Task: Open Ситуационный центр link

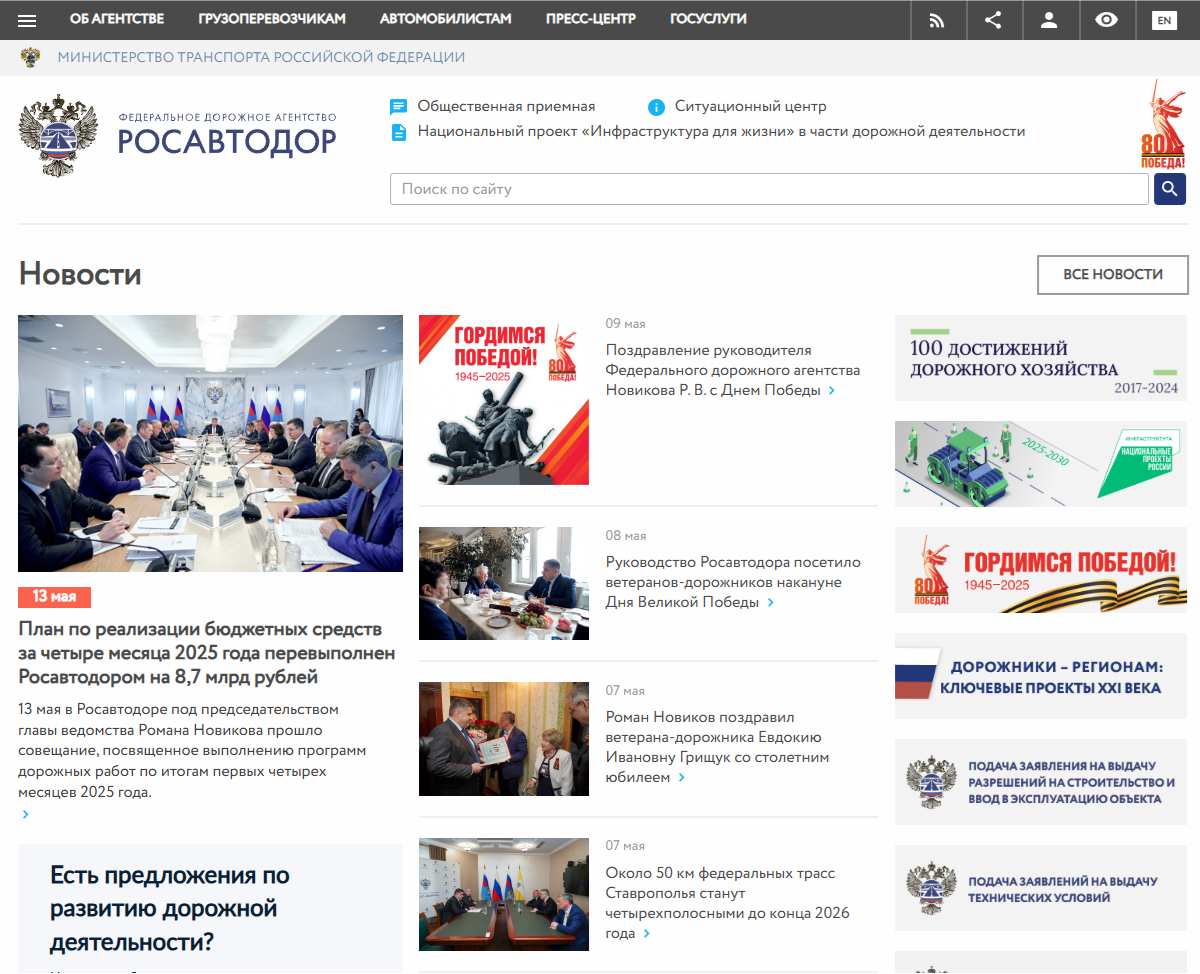Action: point(751,106)
